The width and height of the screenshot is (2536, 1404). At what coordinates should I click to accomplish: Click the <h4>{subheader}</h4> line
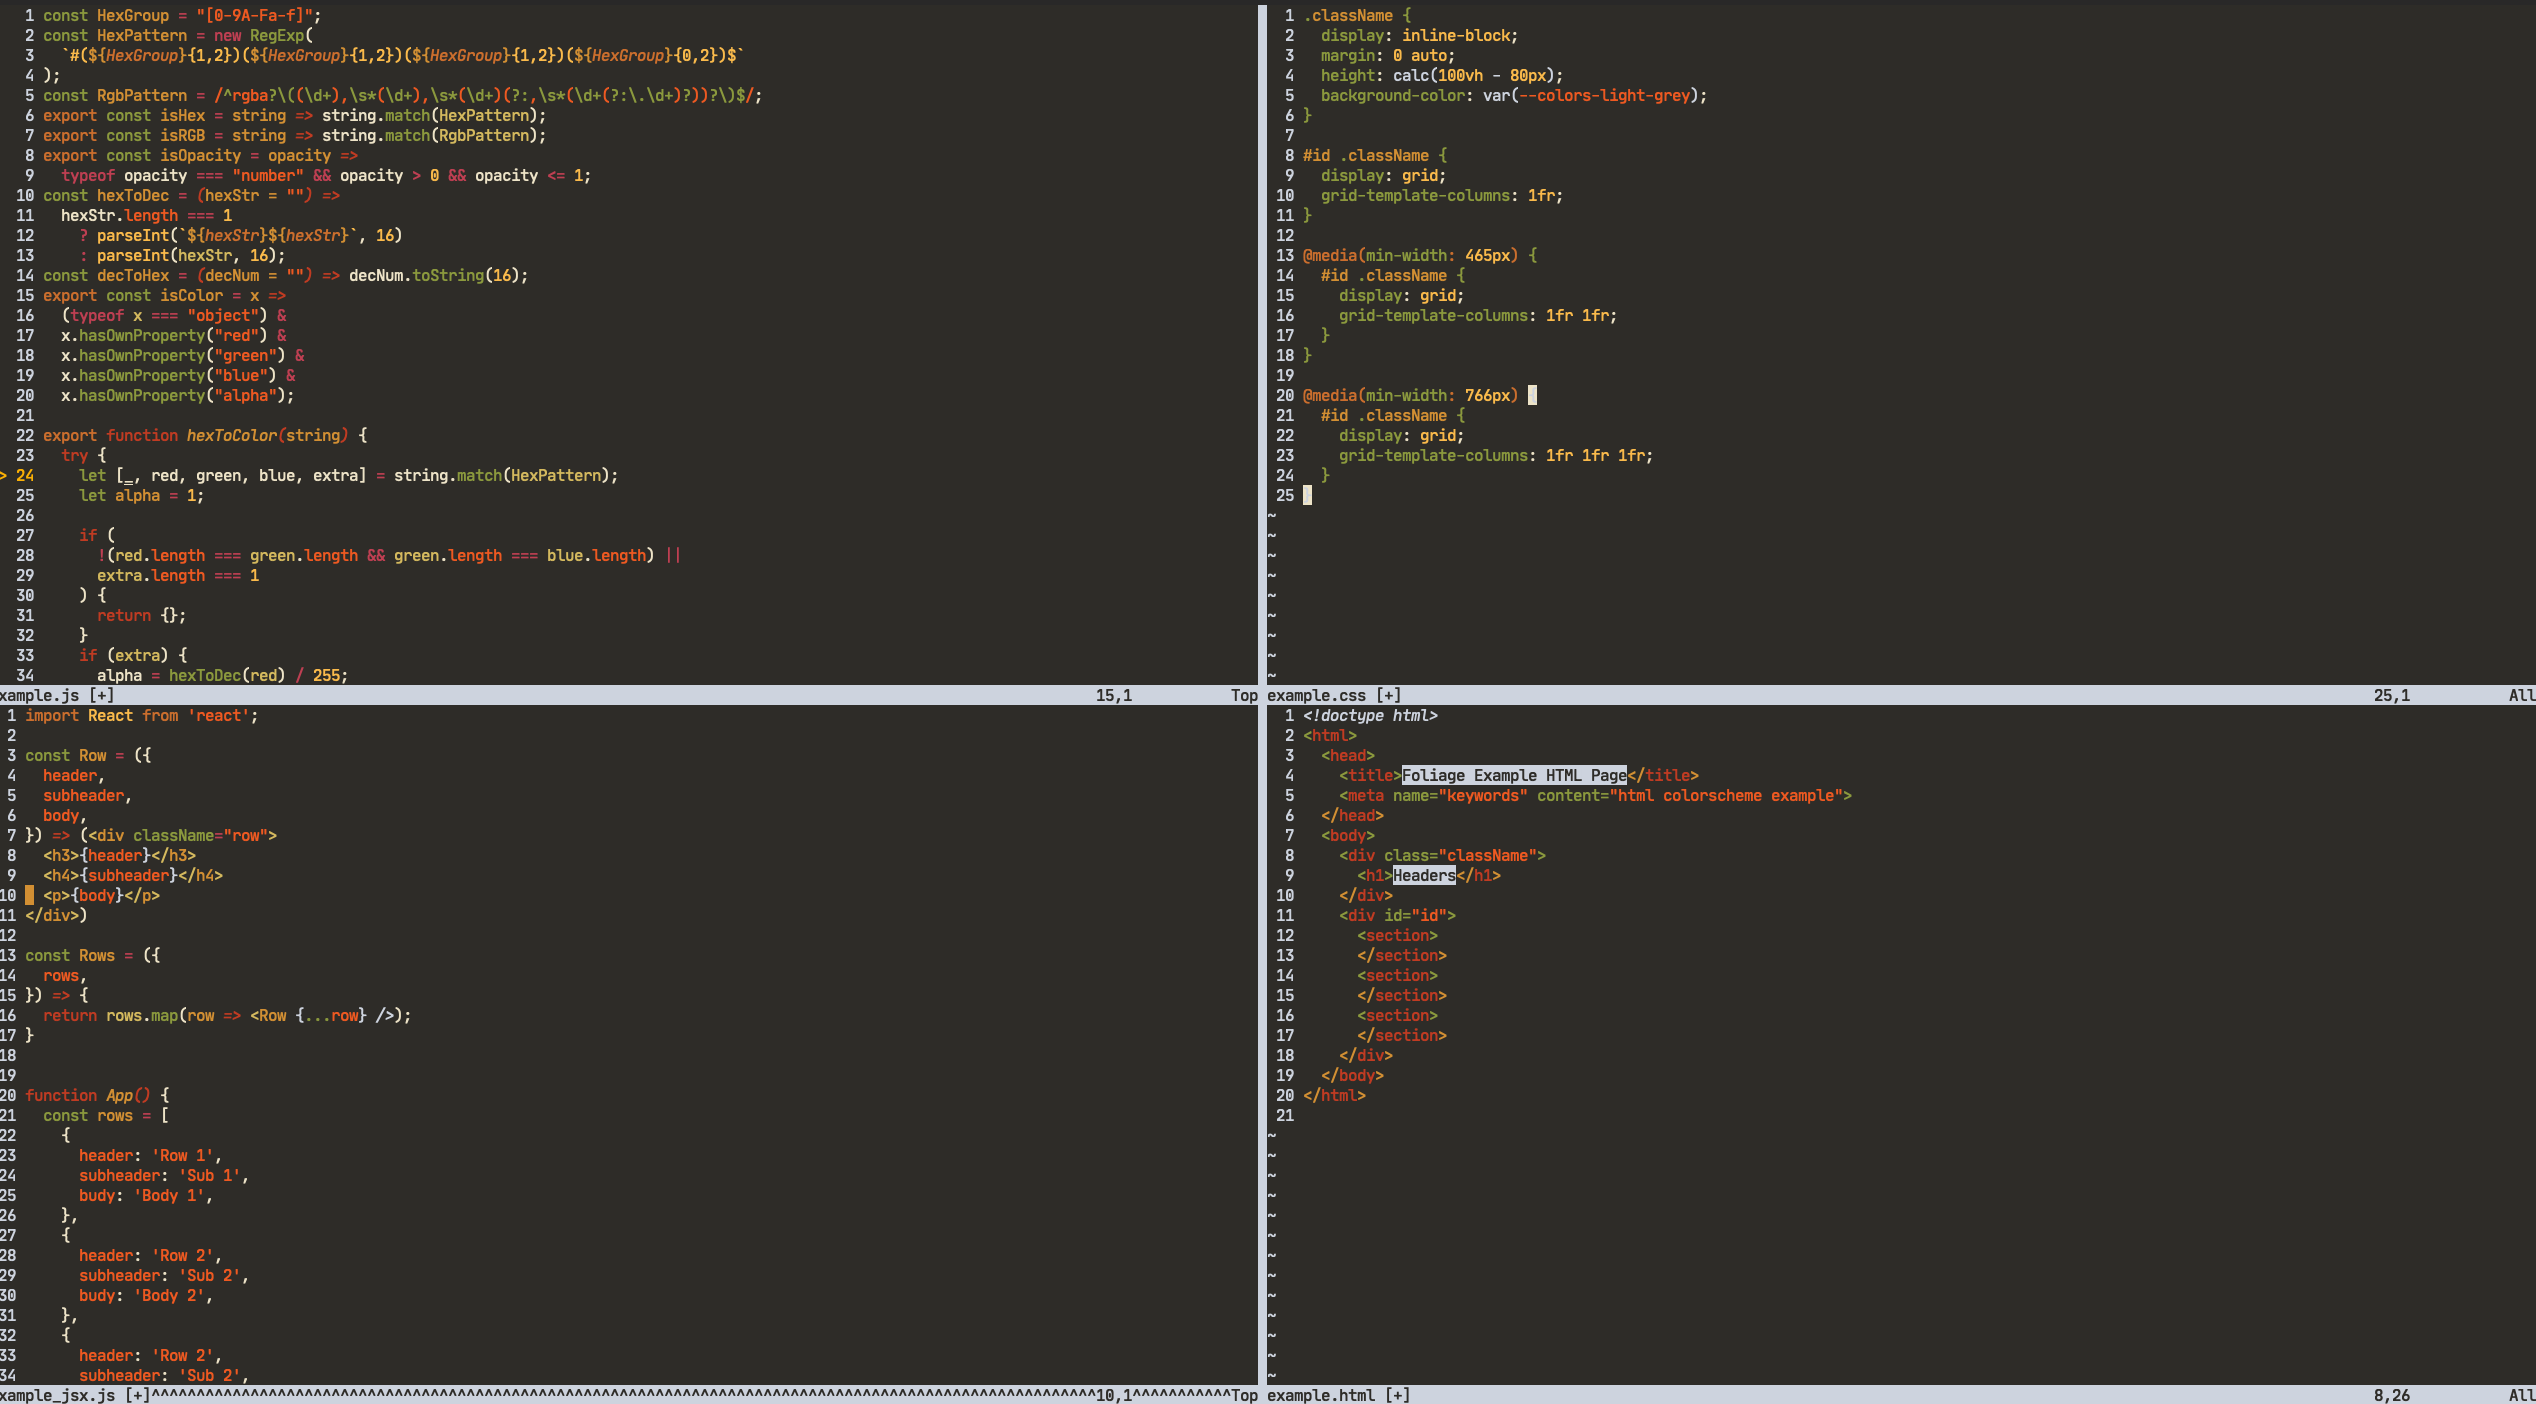point(133,875)
